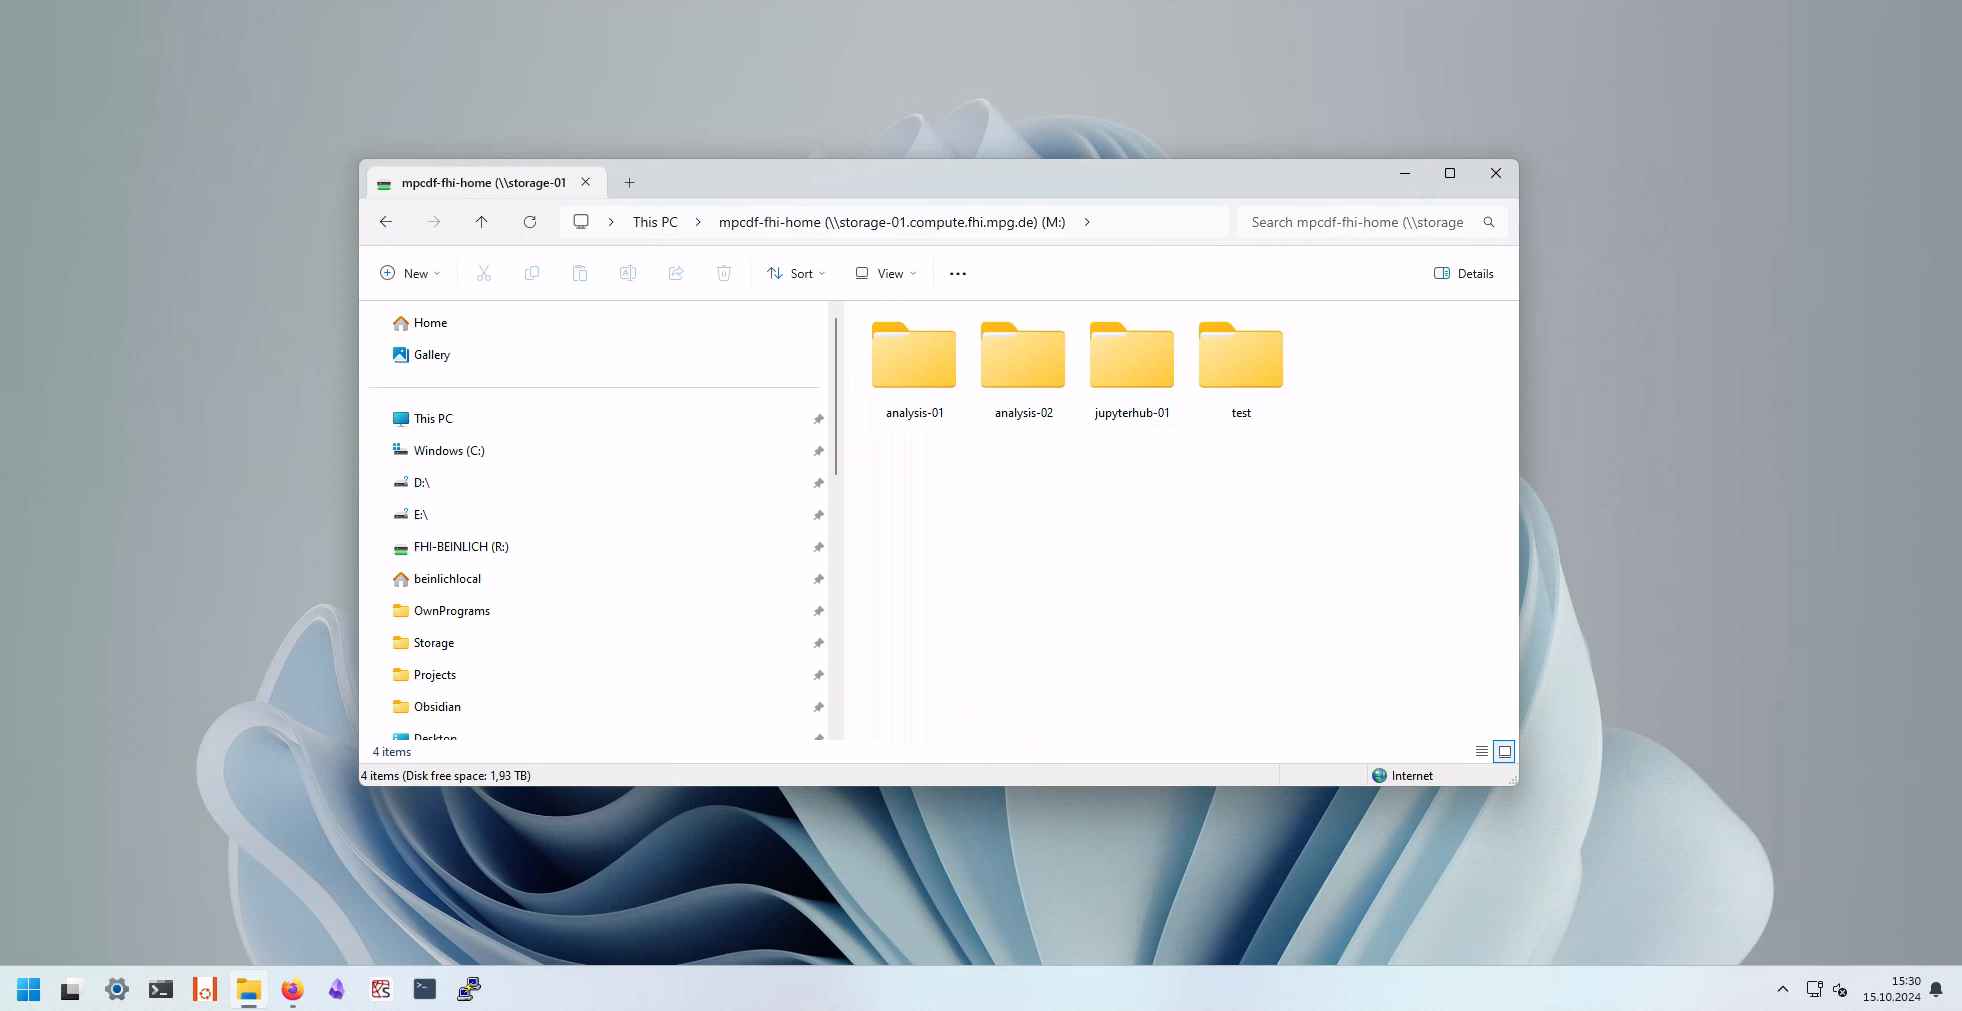Click the Share toolbar icon
Viewport: 1962px width, 1011px height.
676,273
